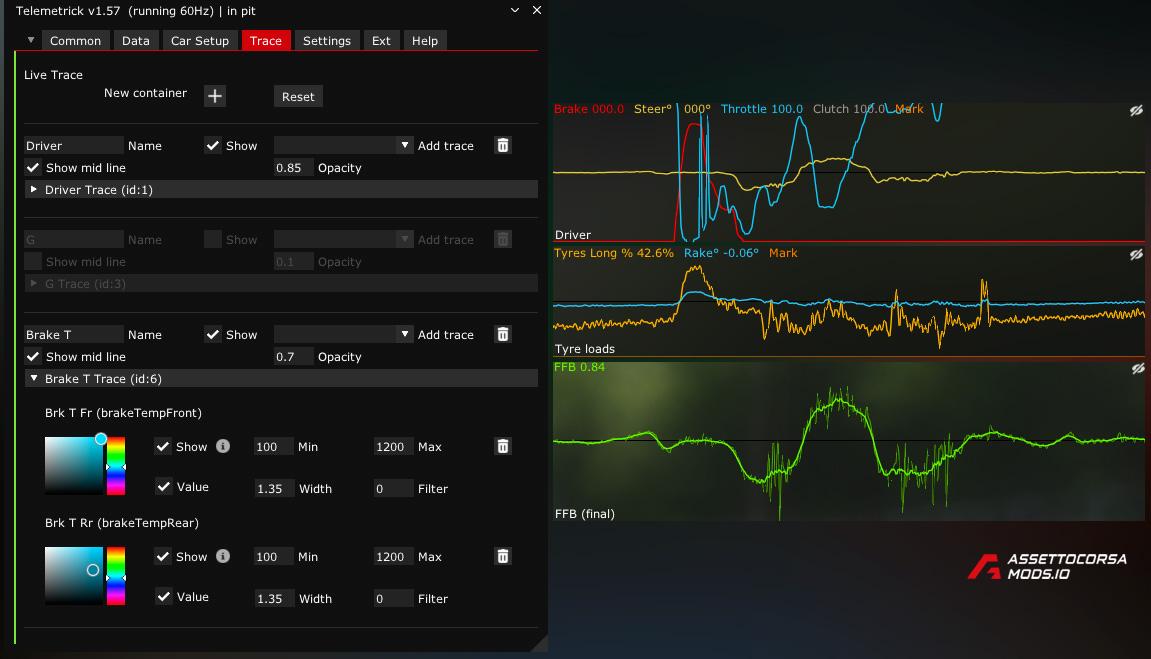Toggle Show mid line for Brake T

point(33,357)
